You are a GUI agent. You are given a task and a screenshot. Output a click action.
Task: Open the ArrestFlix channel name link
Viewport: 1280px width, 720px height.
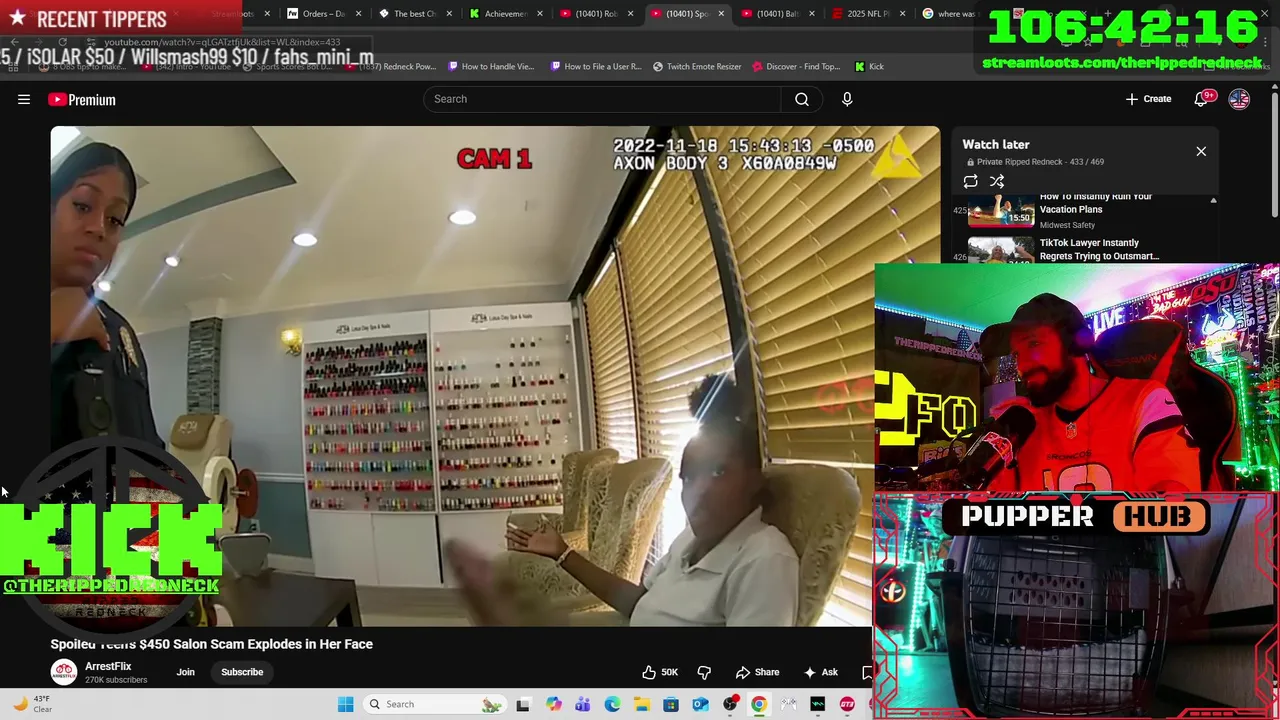point(108,666)
